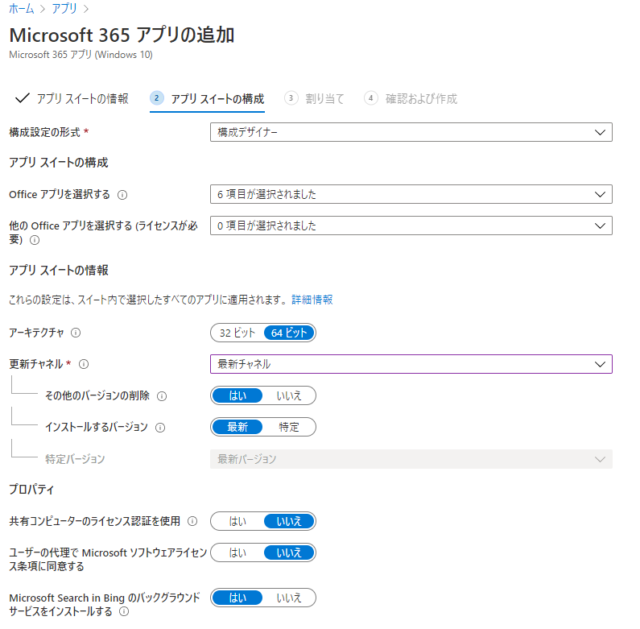
Task: Set その他のバージョンの削除 to はい
Action: tap(238, 396)
